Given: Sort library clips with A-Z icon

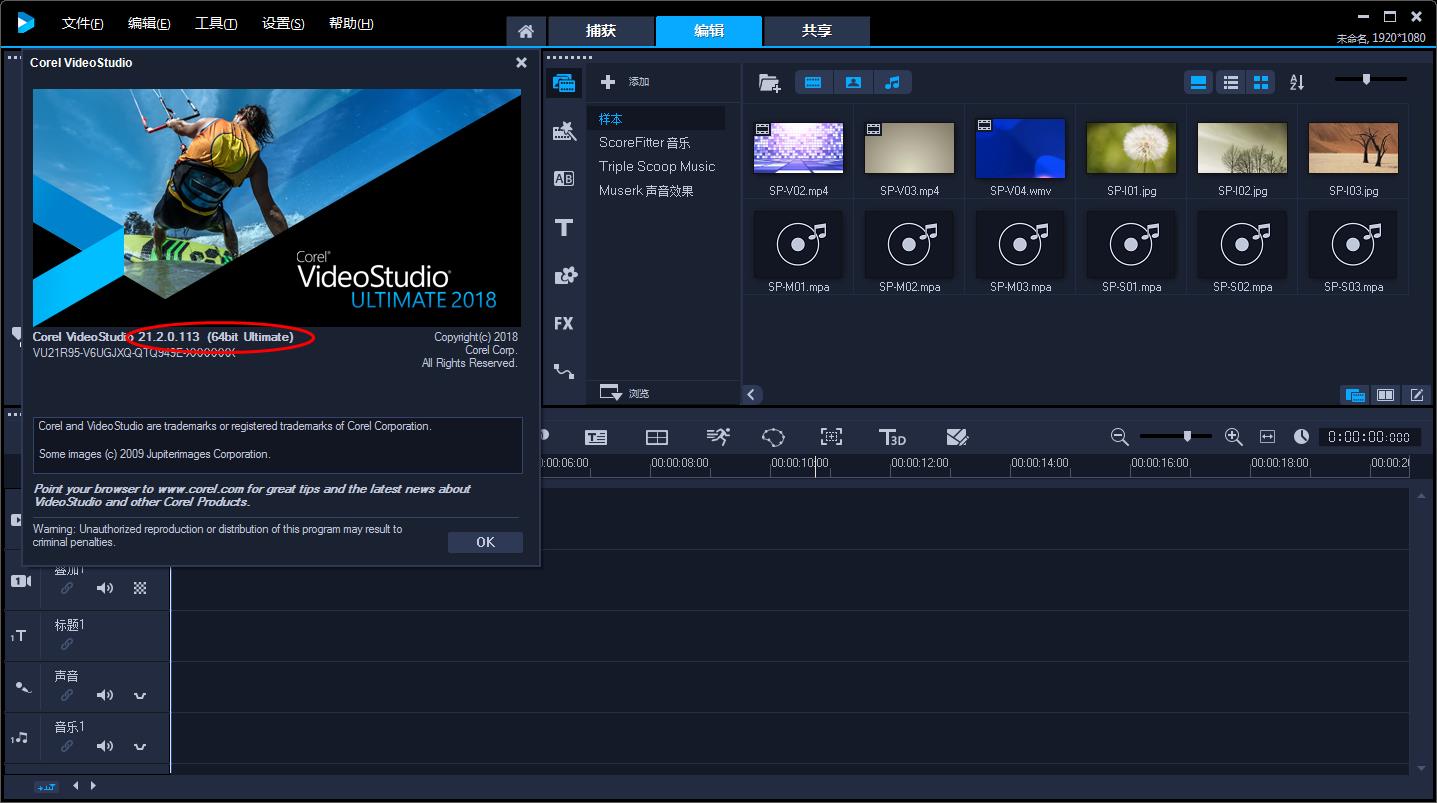Looking at the screenshot, I should [x=1297, y=82].
